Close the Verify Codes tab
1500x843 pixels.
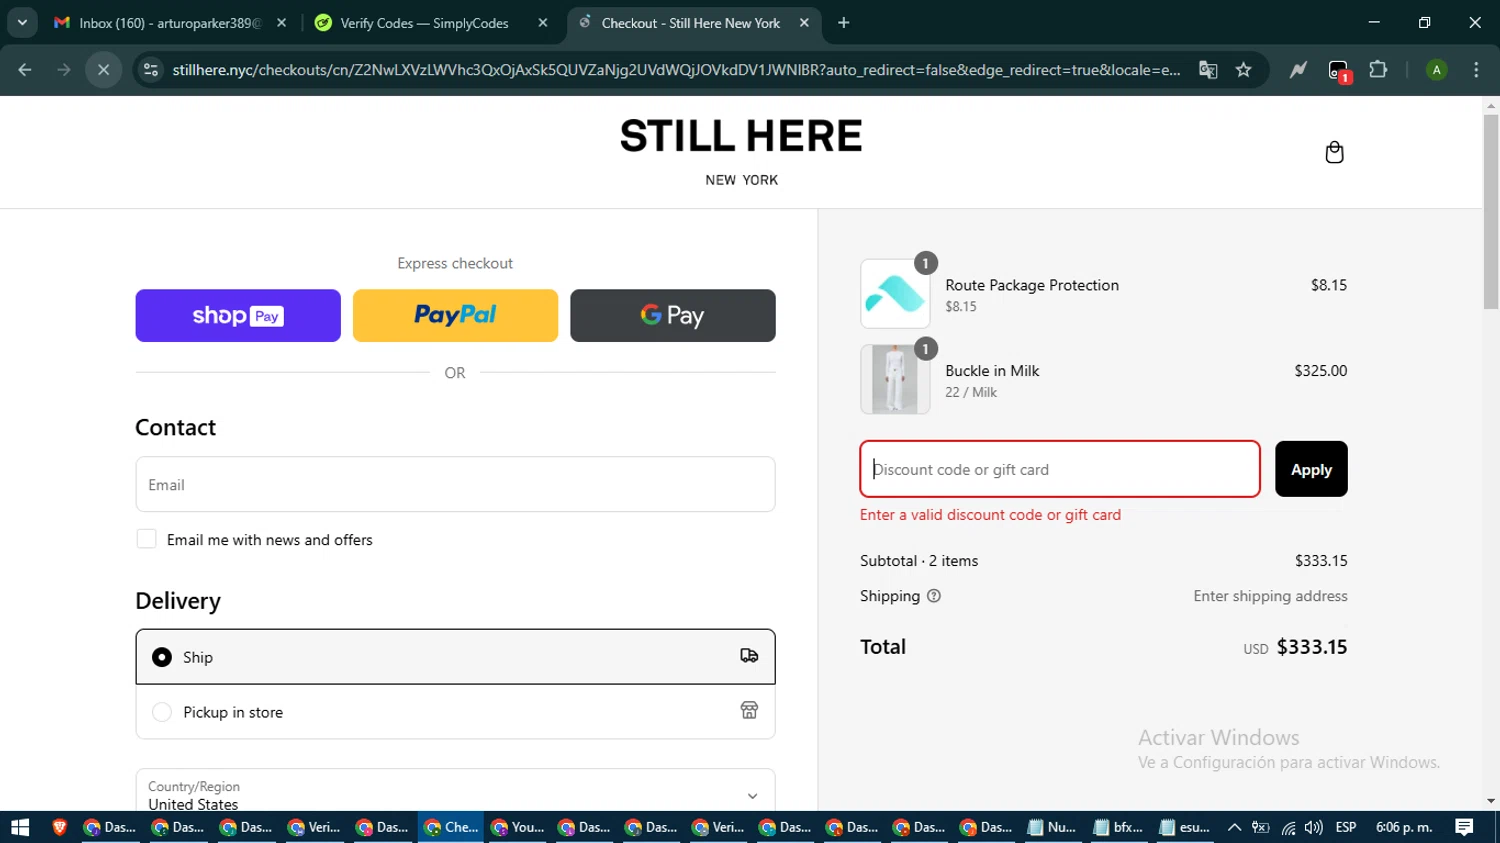click(x=543, y=22)
